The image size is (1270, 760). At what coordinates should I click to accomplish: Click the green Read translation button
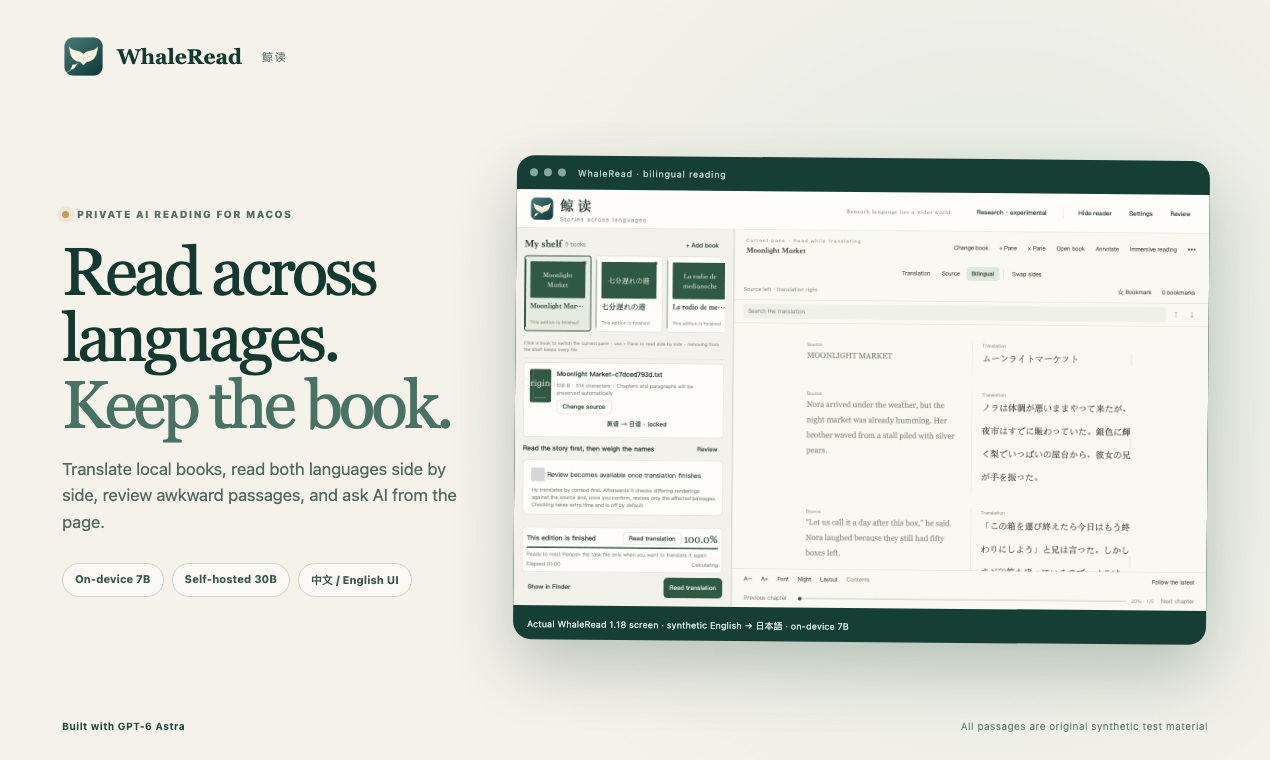(692, 588)
